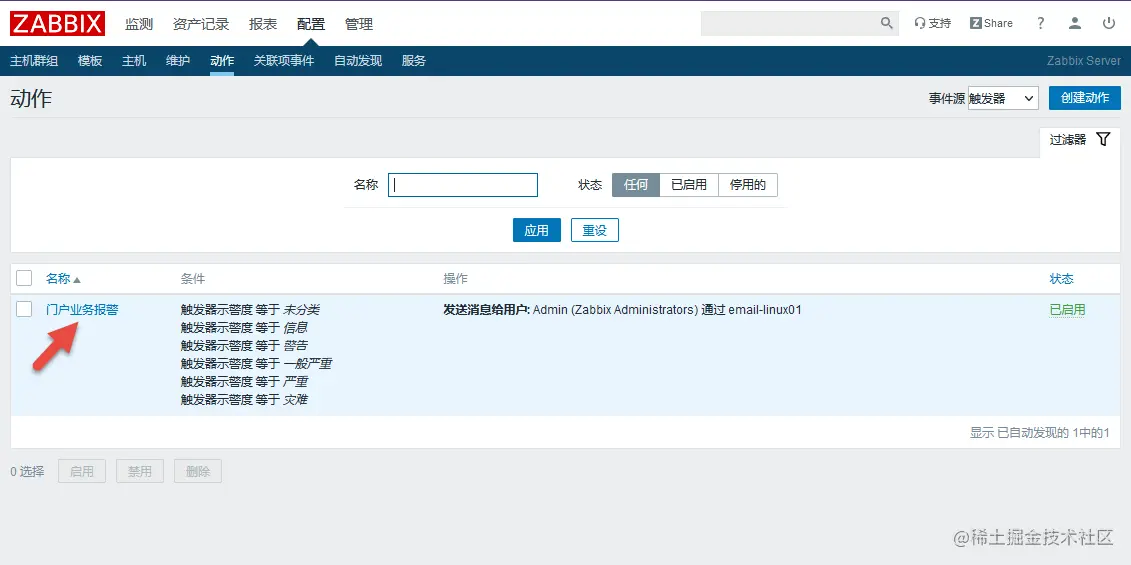Toggle the 已启用 status of 门户业务报警
Image resolution: width=1131 pixels, height=565 pixels.
tap(1068, 310)
